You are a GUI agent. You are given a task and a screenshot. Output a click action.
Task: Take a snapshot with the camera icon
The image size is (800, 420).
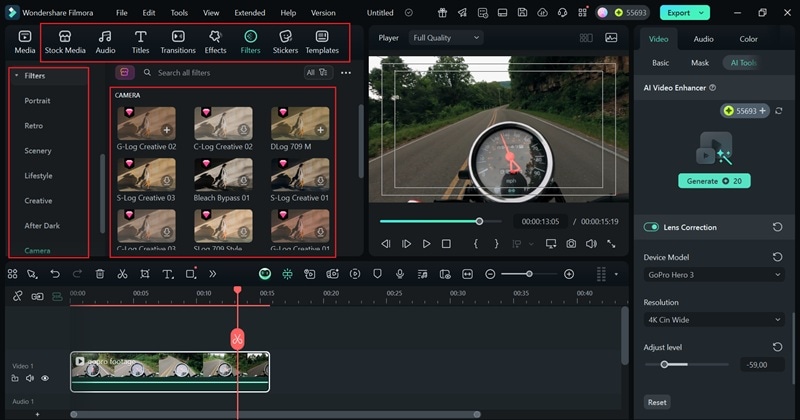coord(571,244)
